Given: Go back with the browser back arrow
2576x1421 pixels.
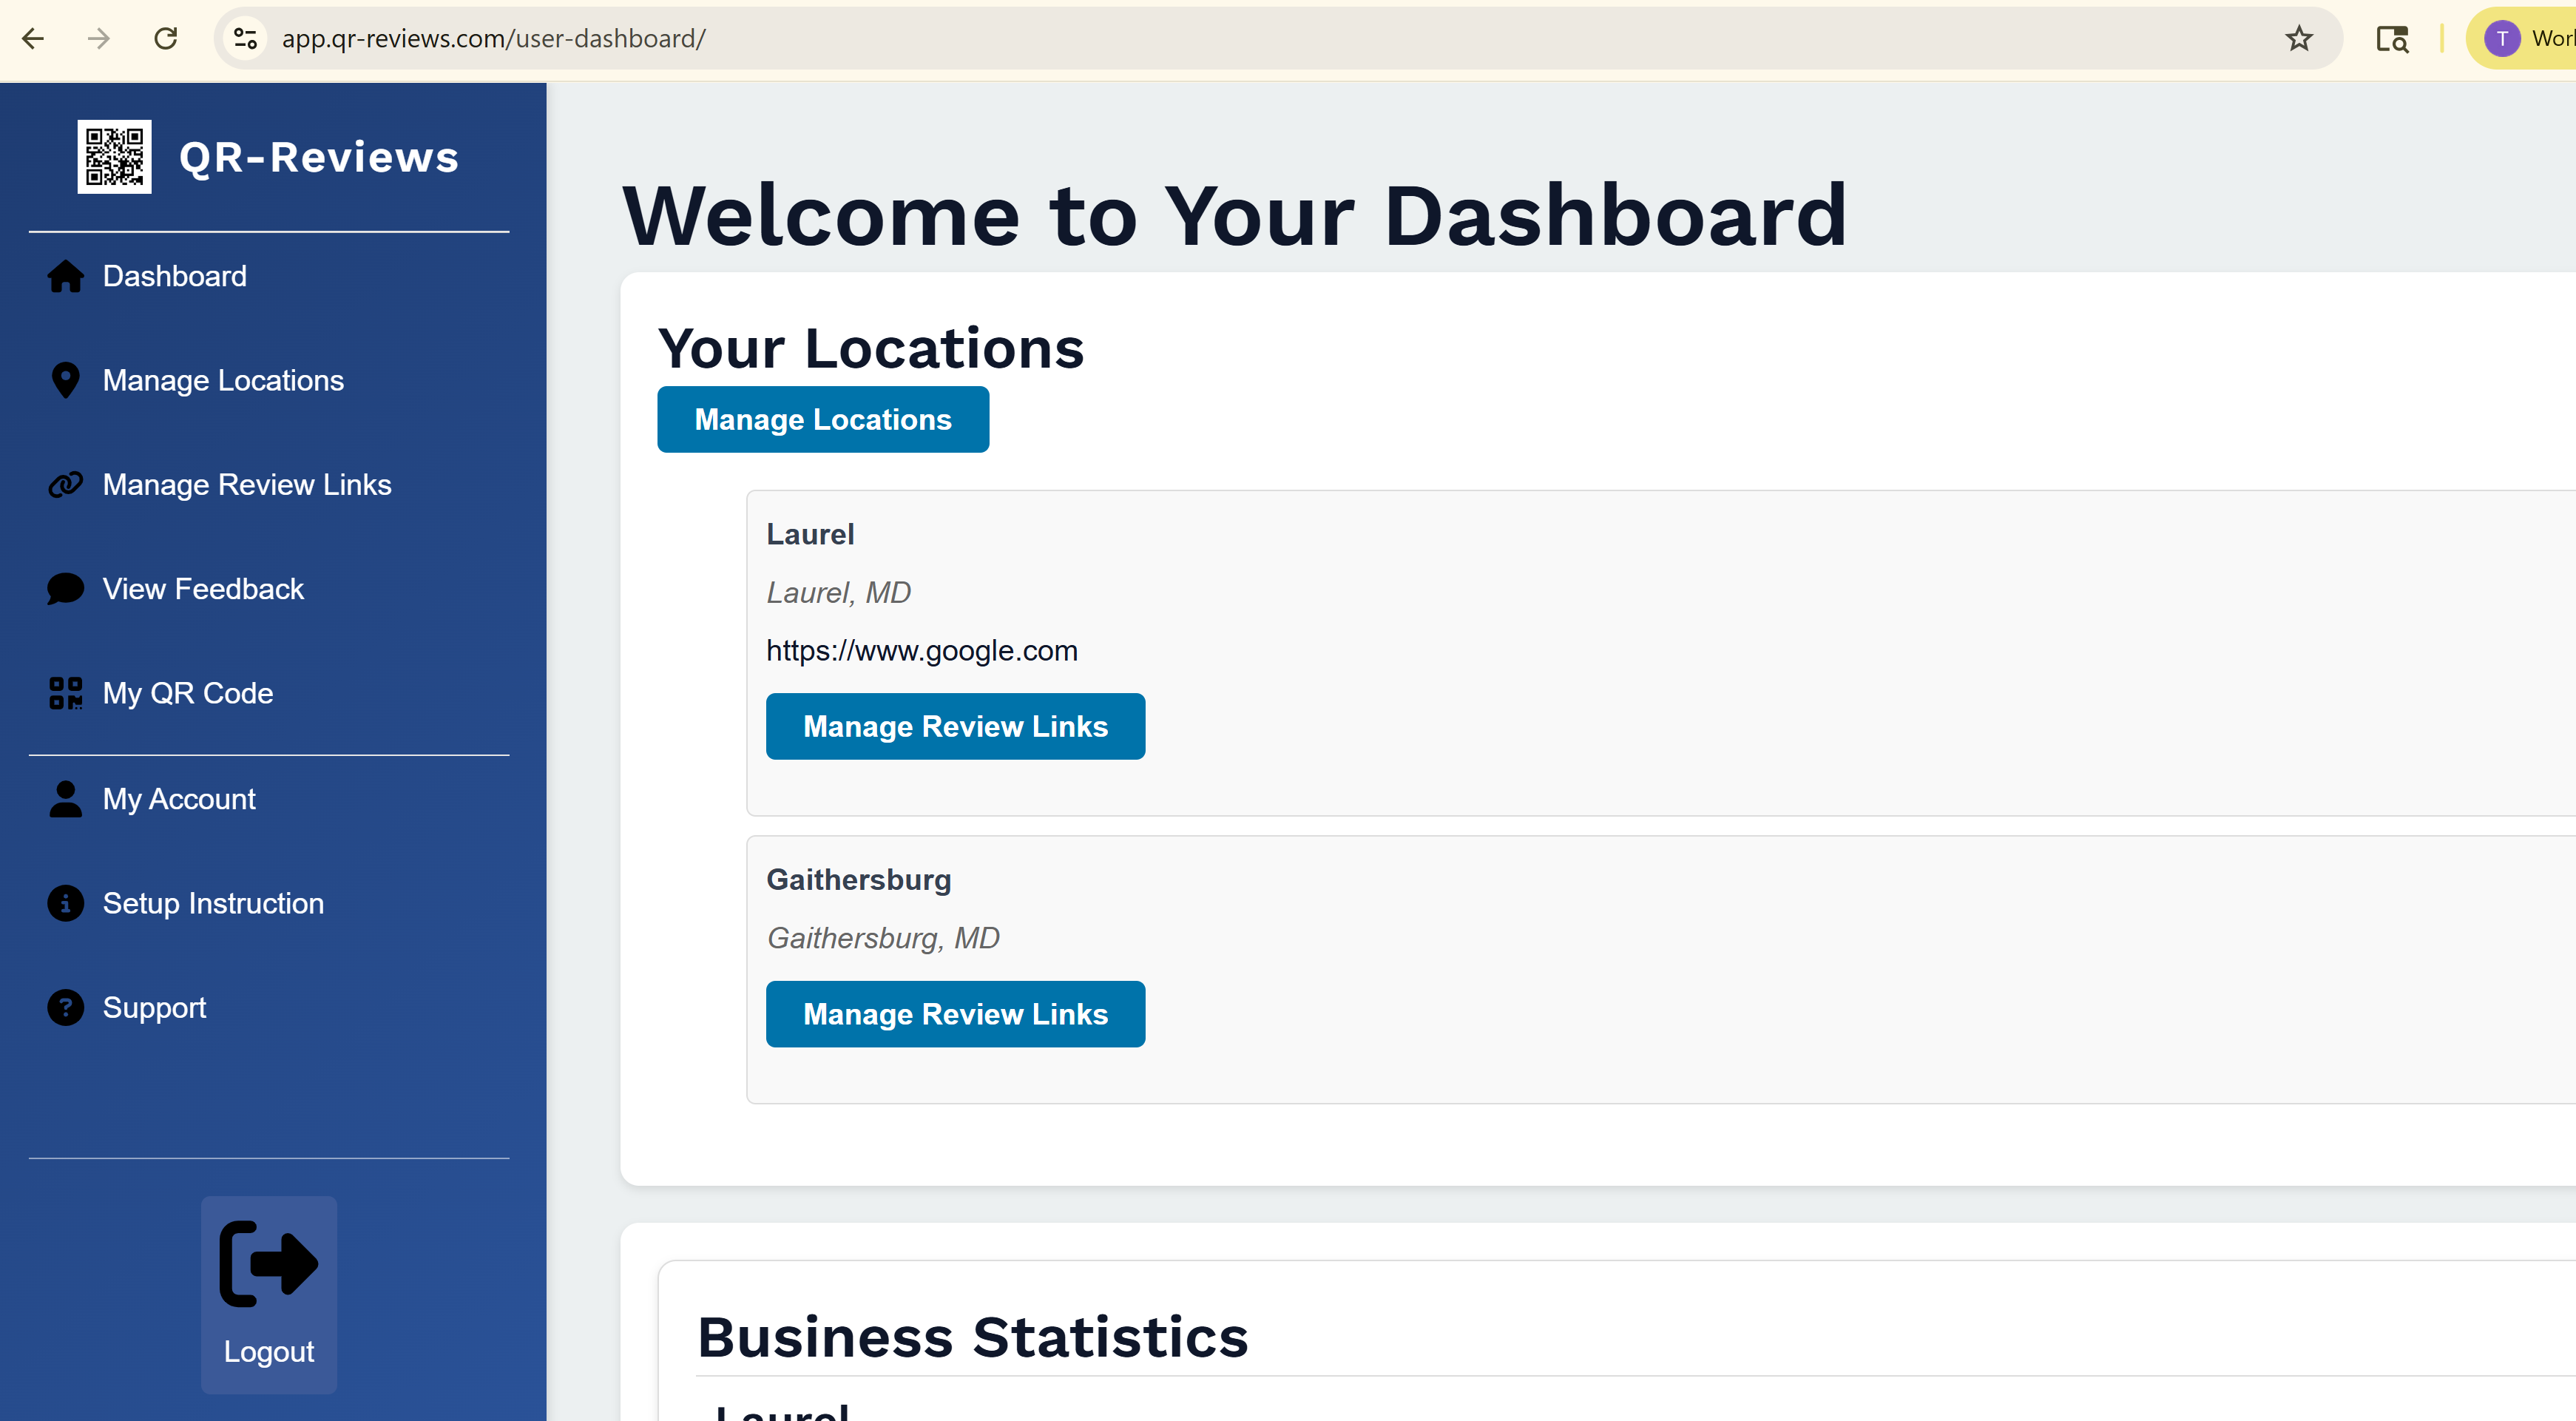Looking at the screenshot, I should pos(33,39).
